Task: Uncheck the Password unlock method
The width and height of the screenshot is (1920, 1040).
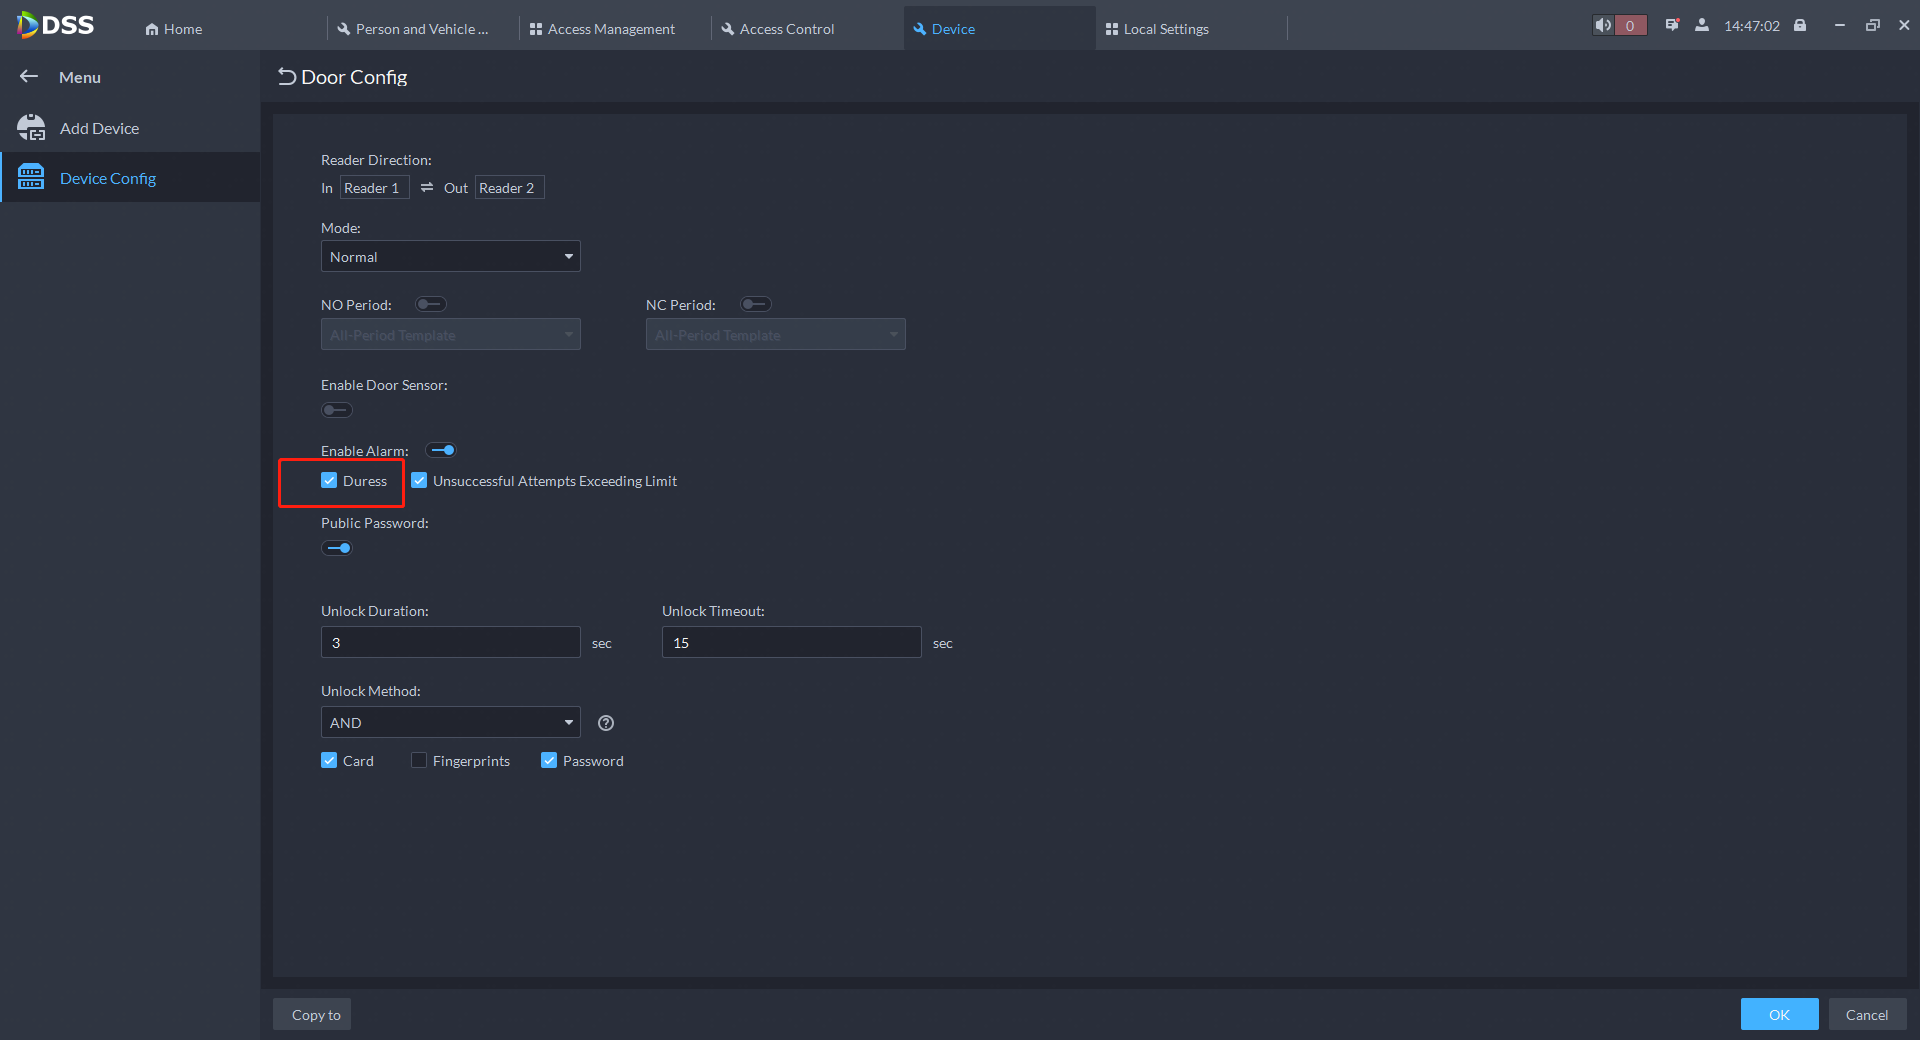Action: 549,760
